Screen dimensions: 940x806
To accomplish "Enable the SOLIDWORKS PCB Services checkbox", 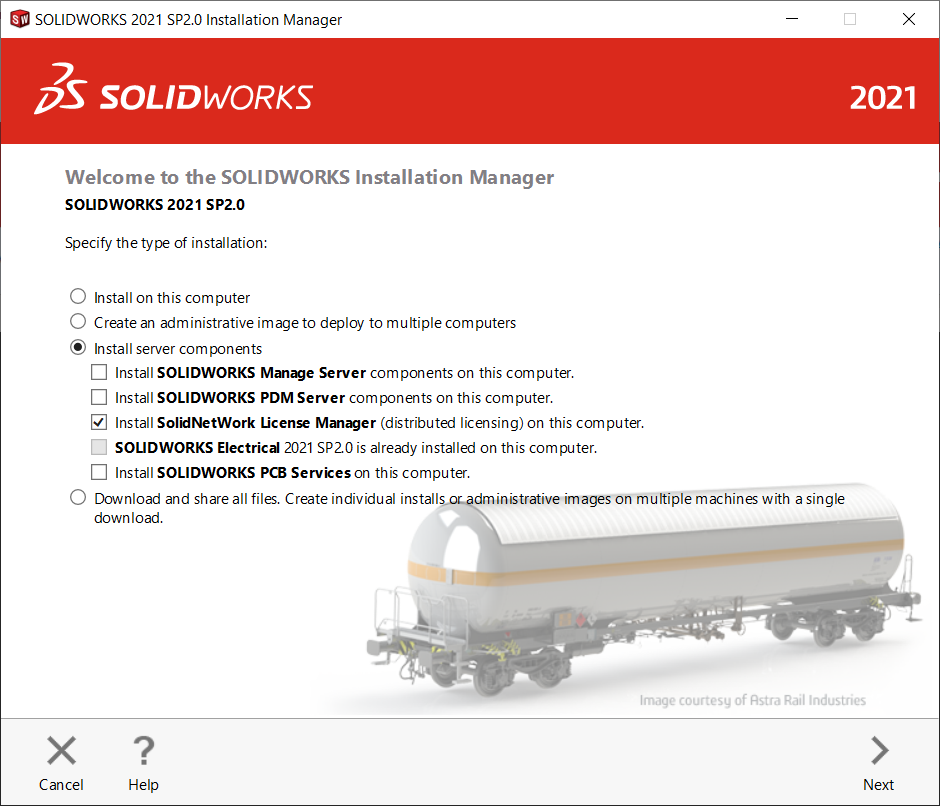I will click(99, 471).
